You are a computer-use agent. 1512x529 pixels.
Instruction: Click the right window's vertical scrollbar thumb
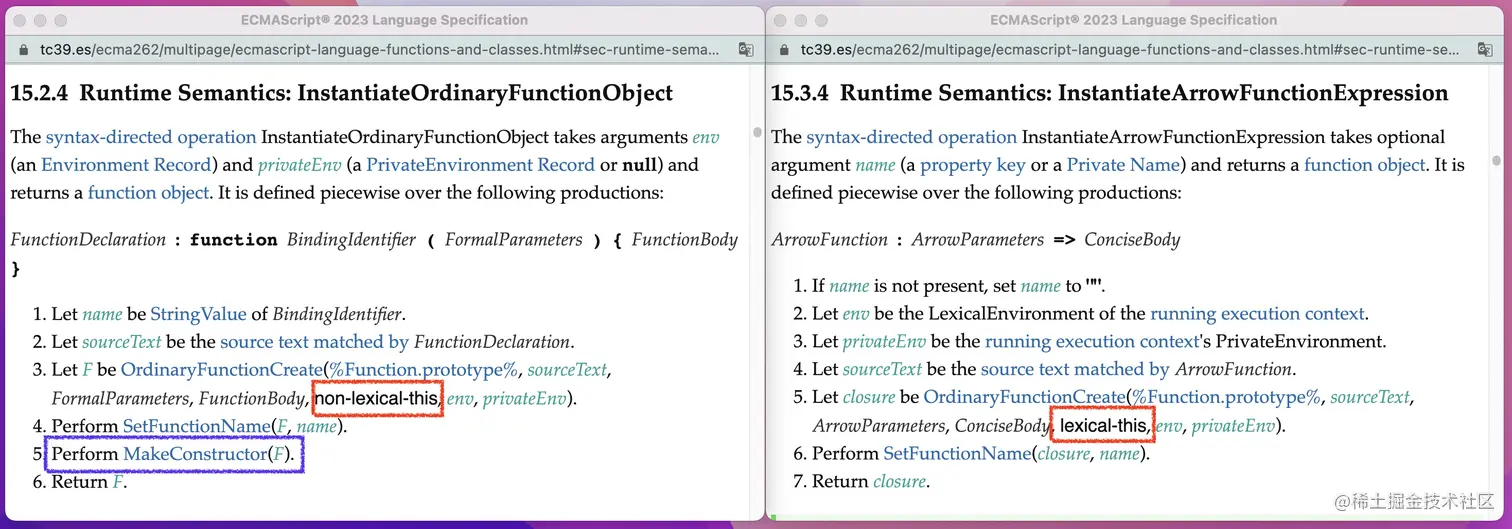pos(1496,159)
